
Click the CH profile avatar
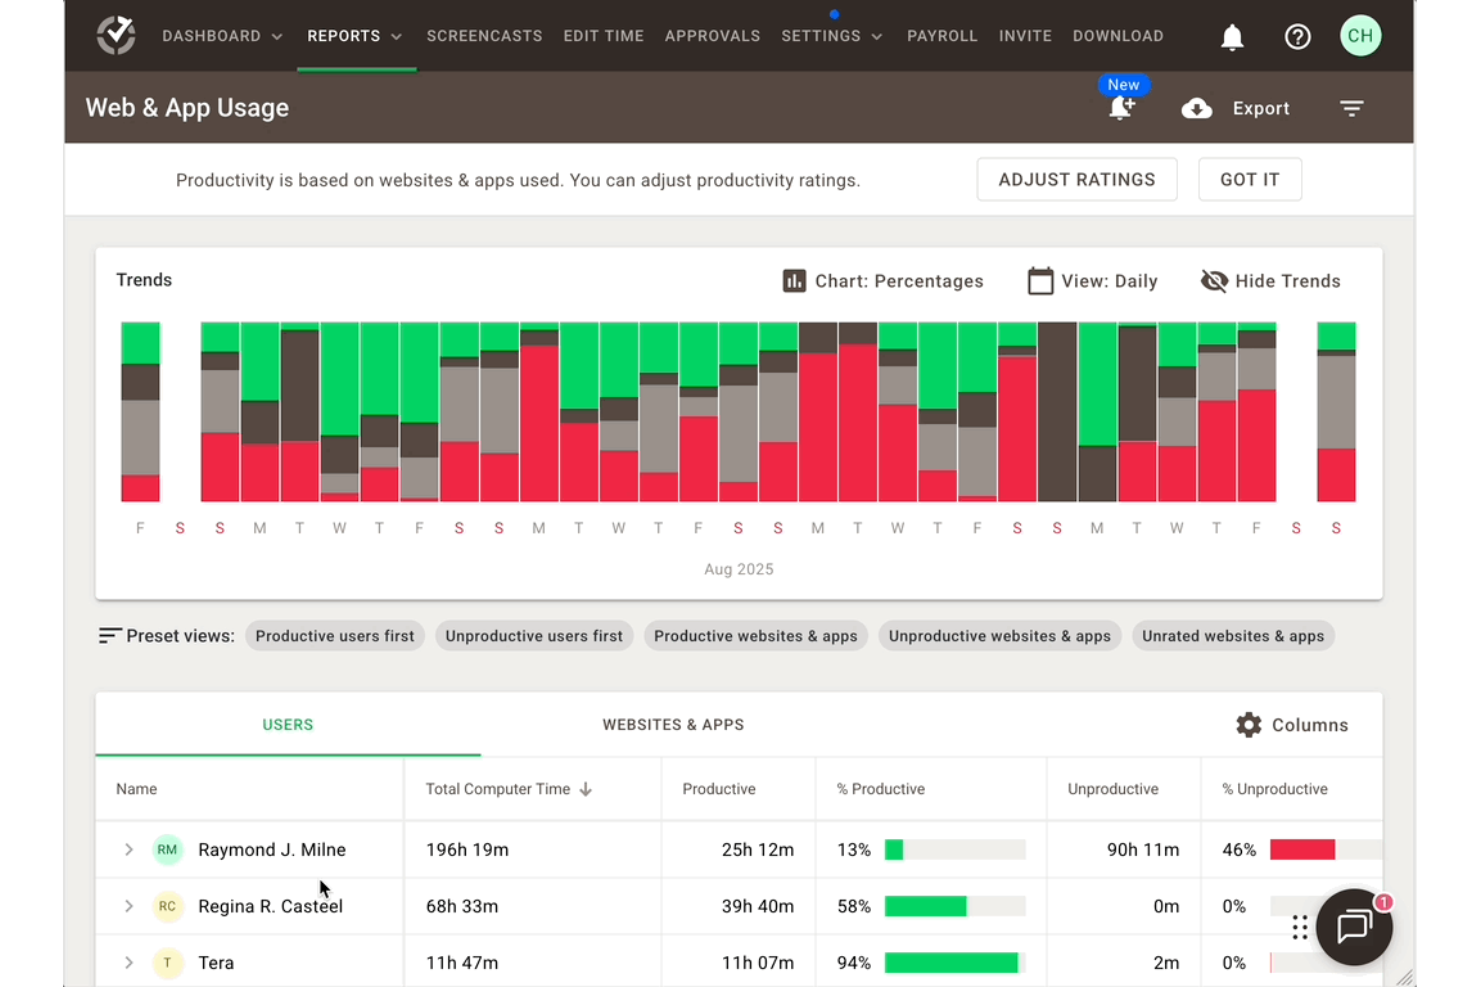pos(1360,36)
